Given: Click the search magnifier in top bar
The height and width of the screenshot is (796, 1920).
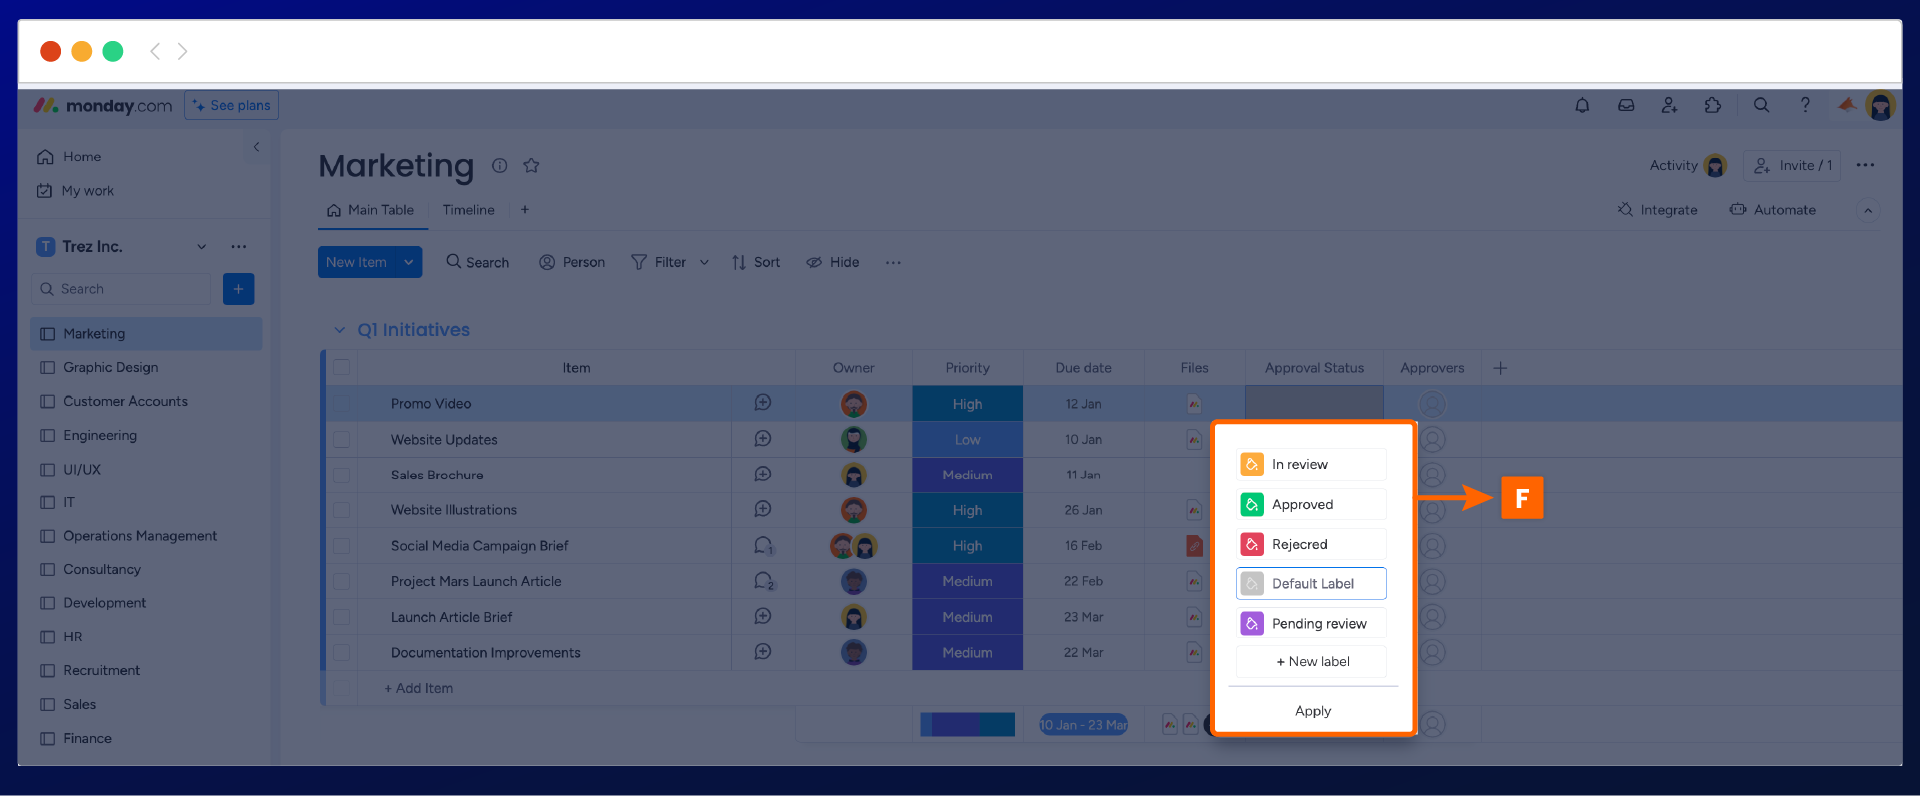Looking at the screenshot, I should click(x=1761, y=105).
